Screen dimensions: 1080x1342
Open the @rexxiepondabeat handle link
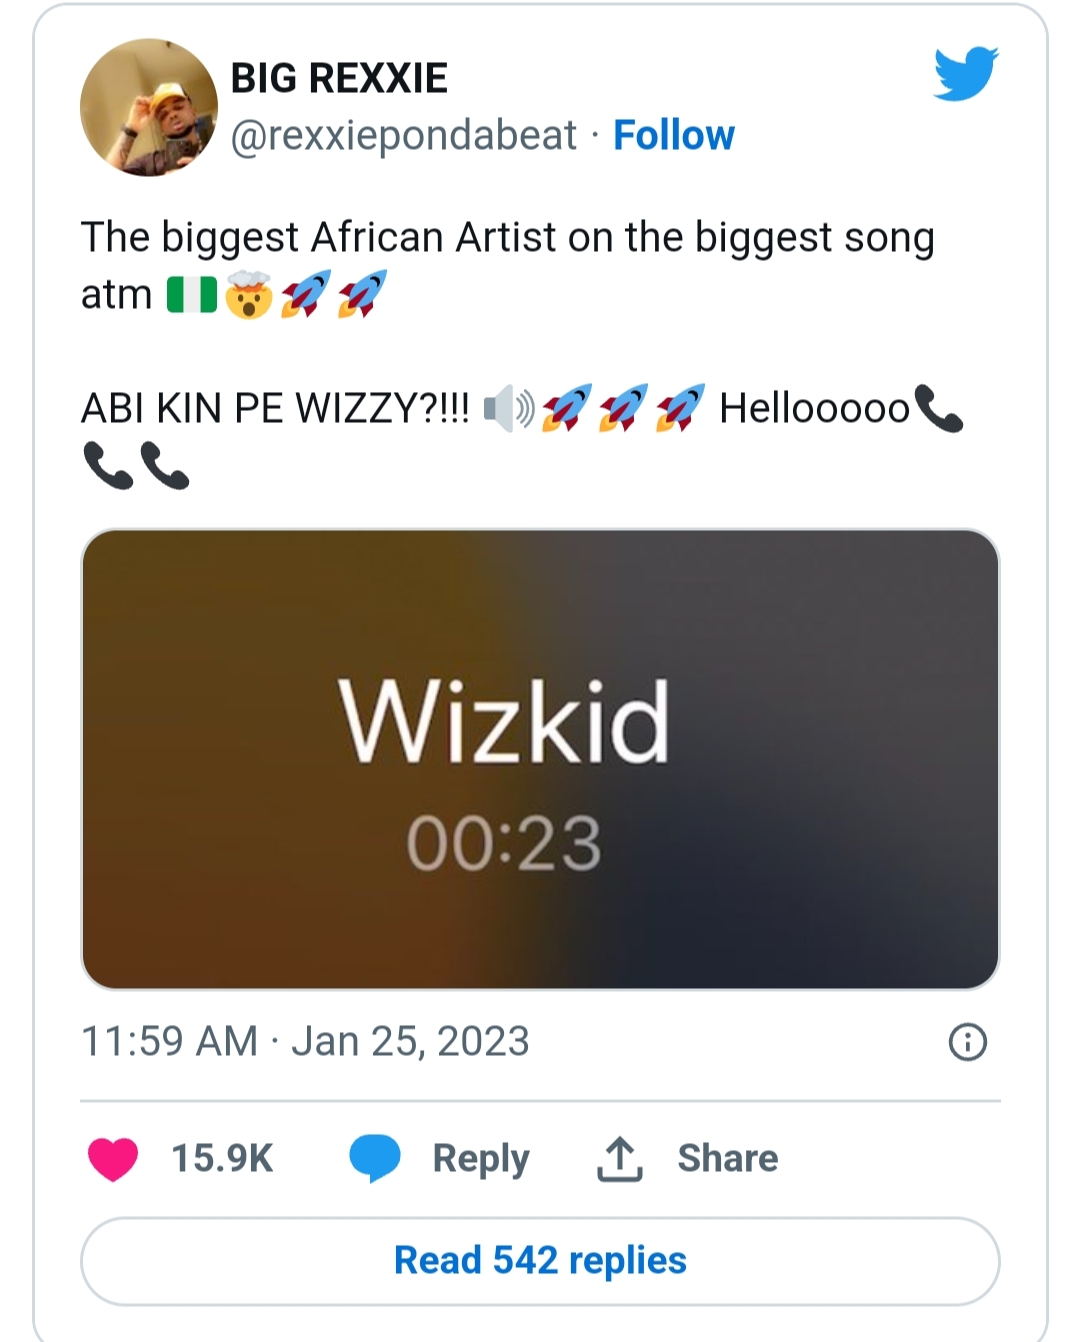(404, 136)
